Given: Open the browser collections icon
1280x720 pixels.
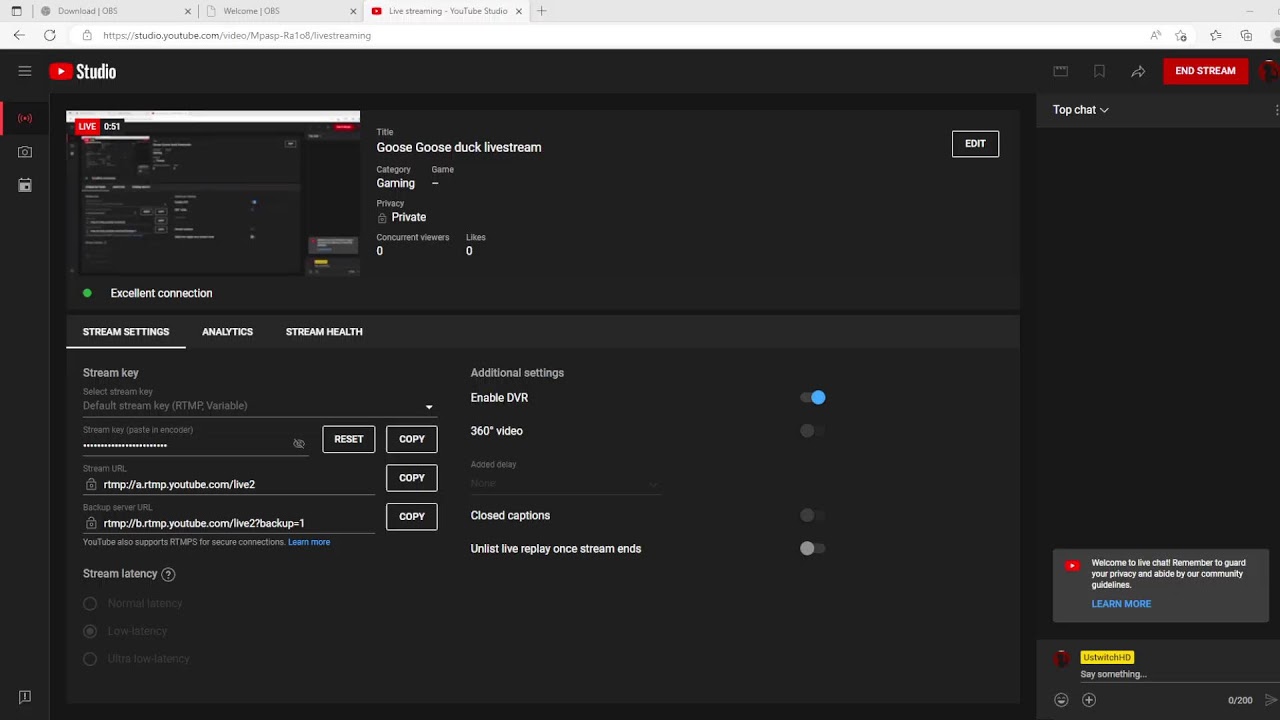Looking at the screenshot, I should click(x=1246, y=35).
